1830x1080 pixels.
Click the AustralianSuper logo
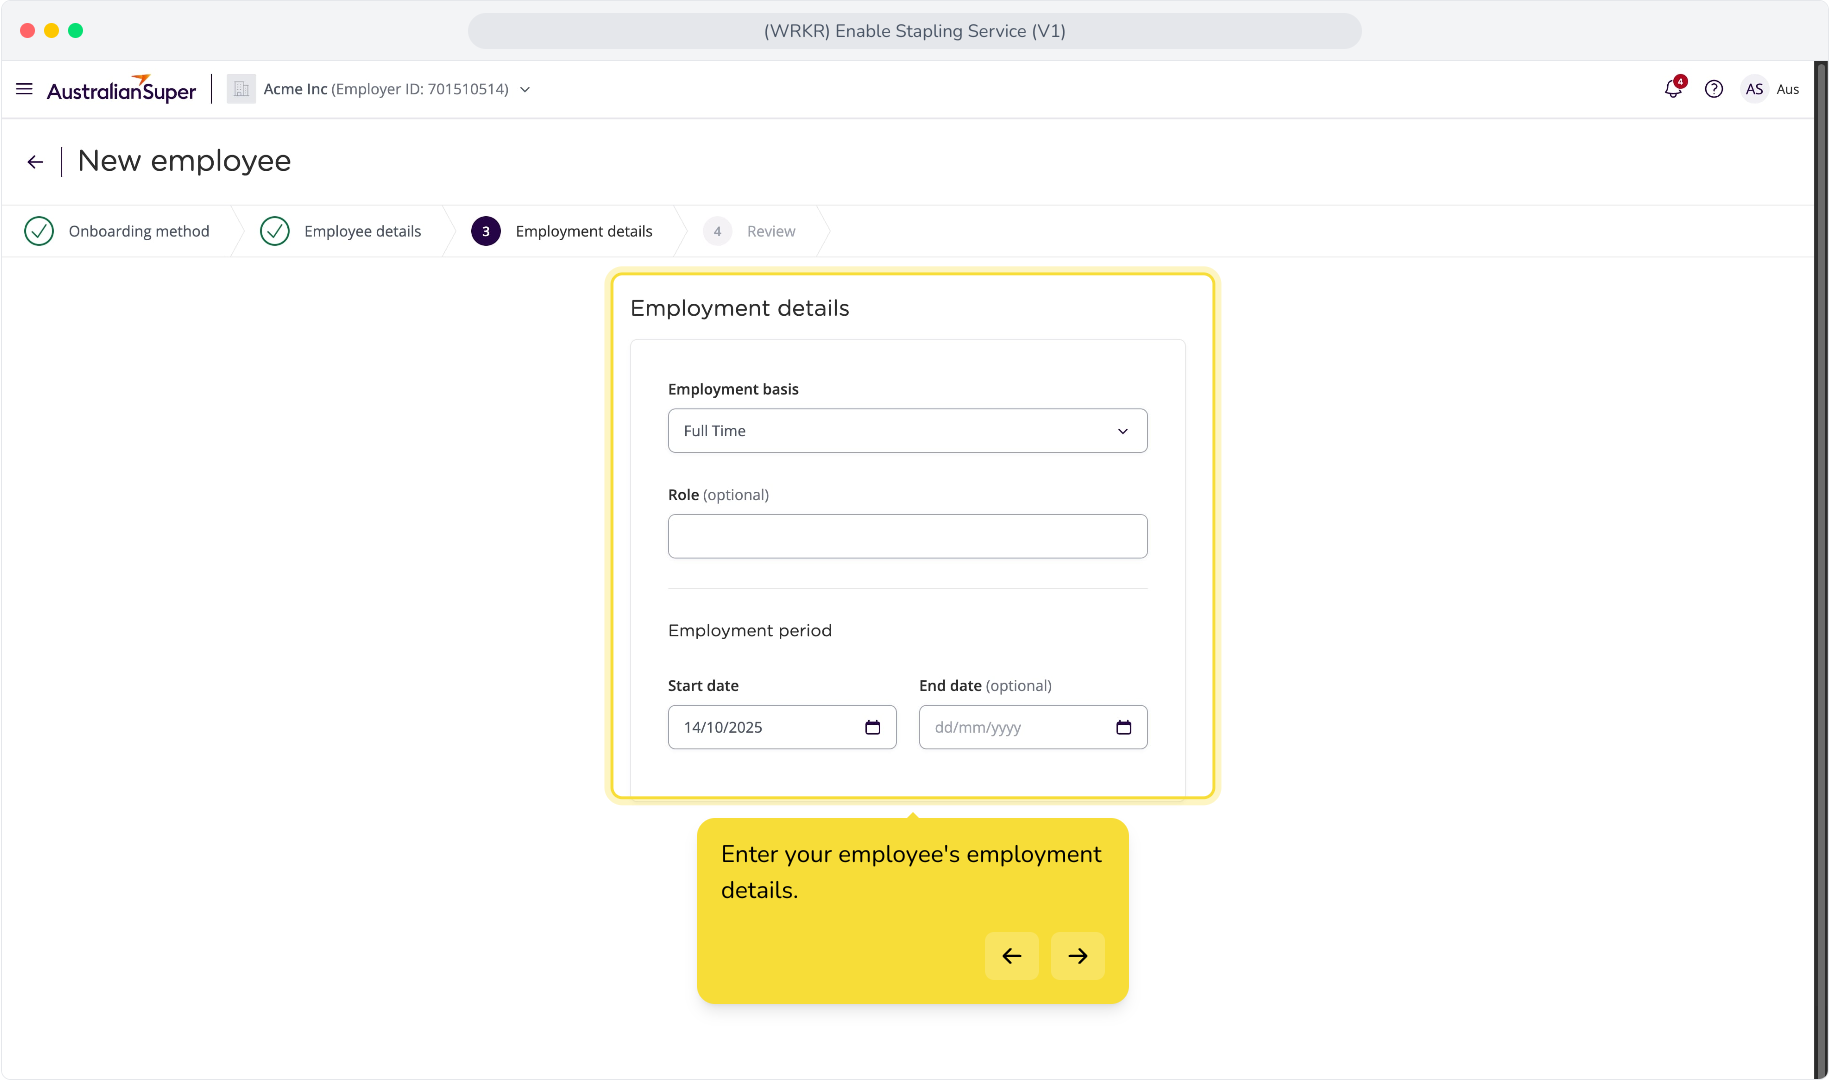point(121,89)
